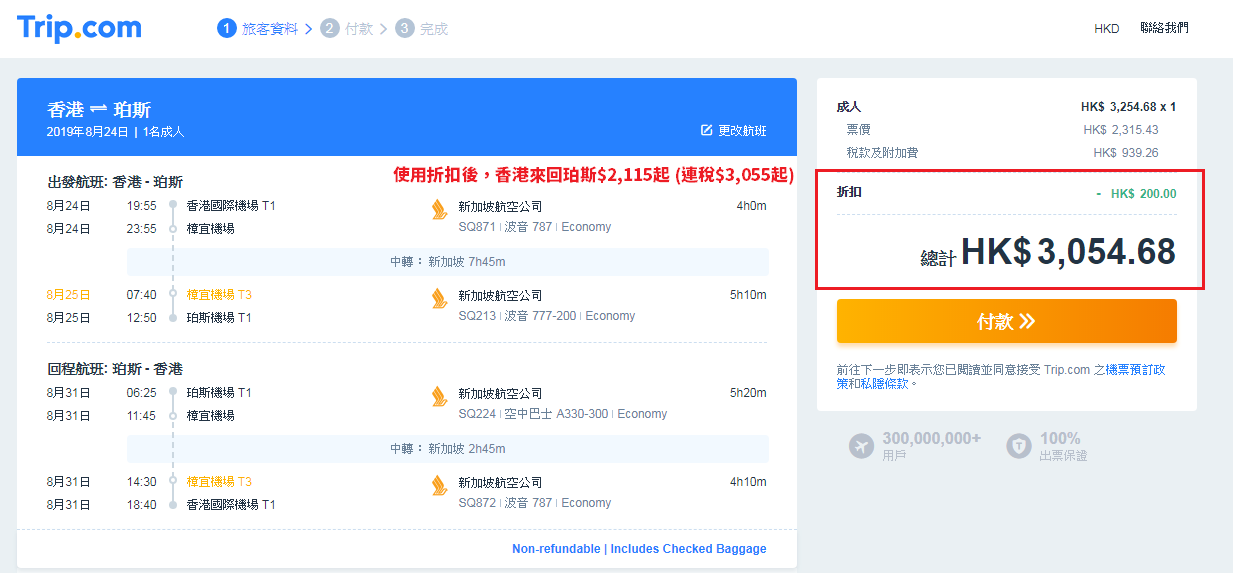The width and height of the screenshot is (1233, 573).
Task: Click SQ224 空中巴士 A330-300 Economy flight details
Action: 562,414
